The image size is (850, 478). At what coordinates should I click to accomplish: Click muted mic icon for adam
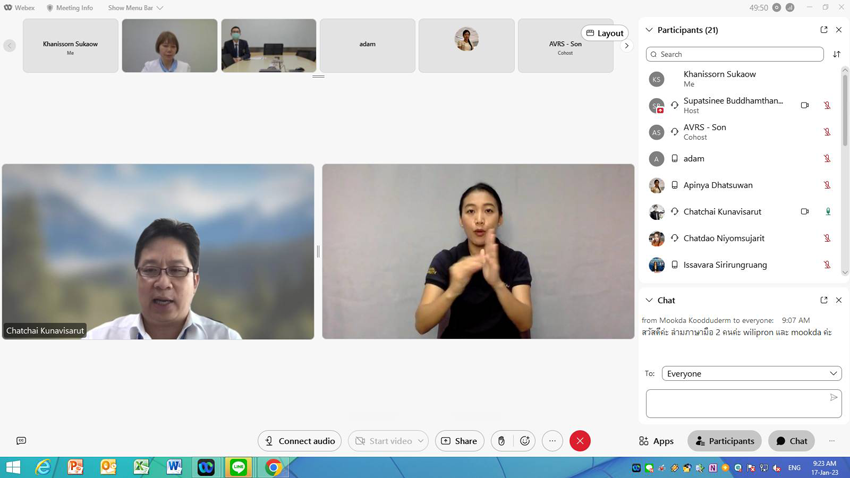pos(827,158)
